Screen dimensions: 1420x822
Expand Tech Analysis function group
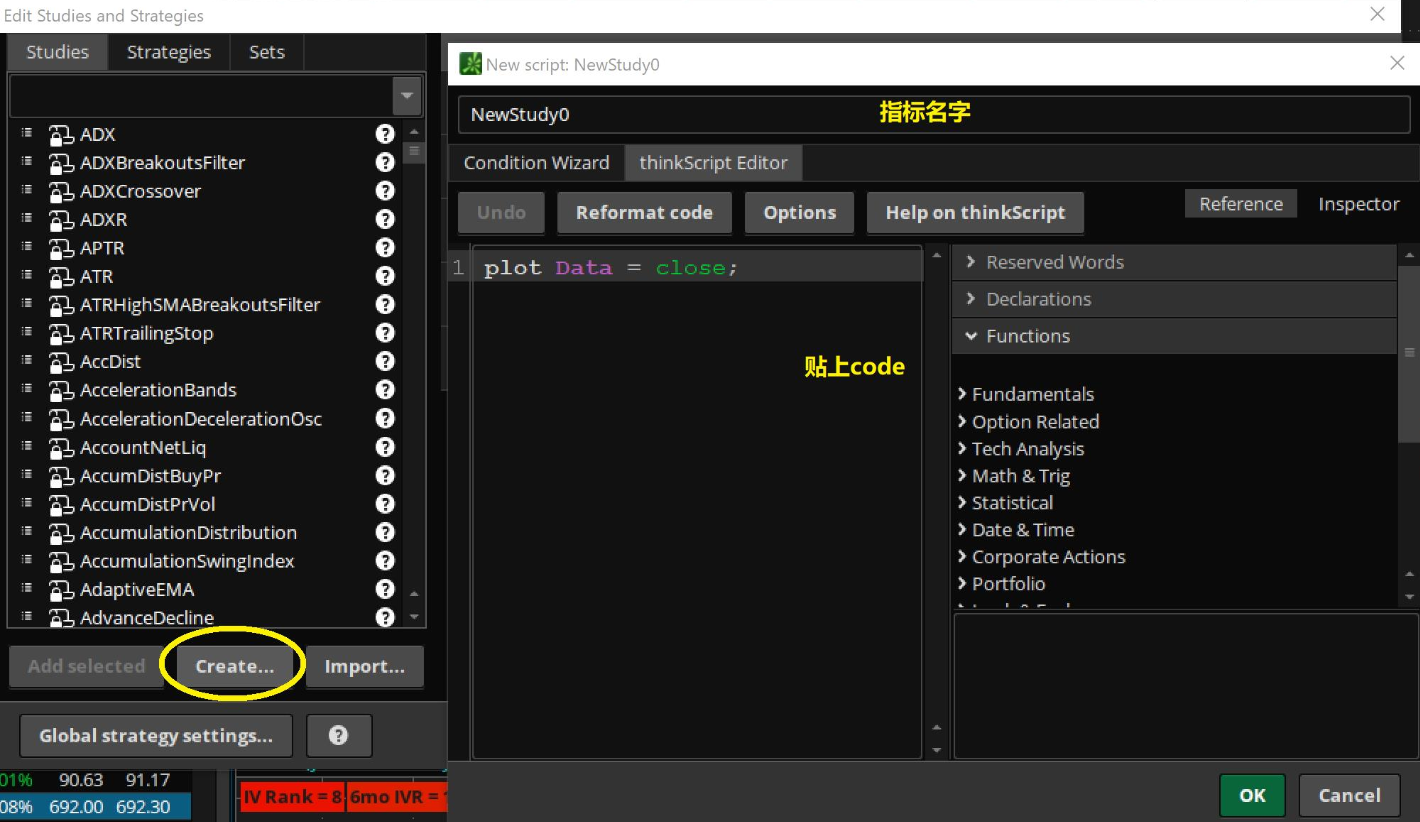click(1020, 449)
